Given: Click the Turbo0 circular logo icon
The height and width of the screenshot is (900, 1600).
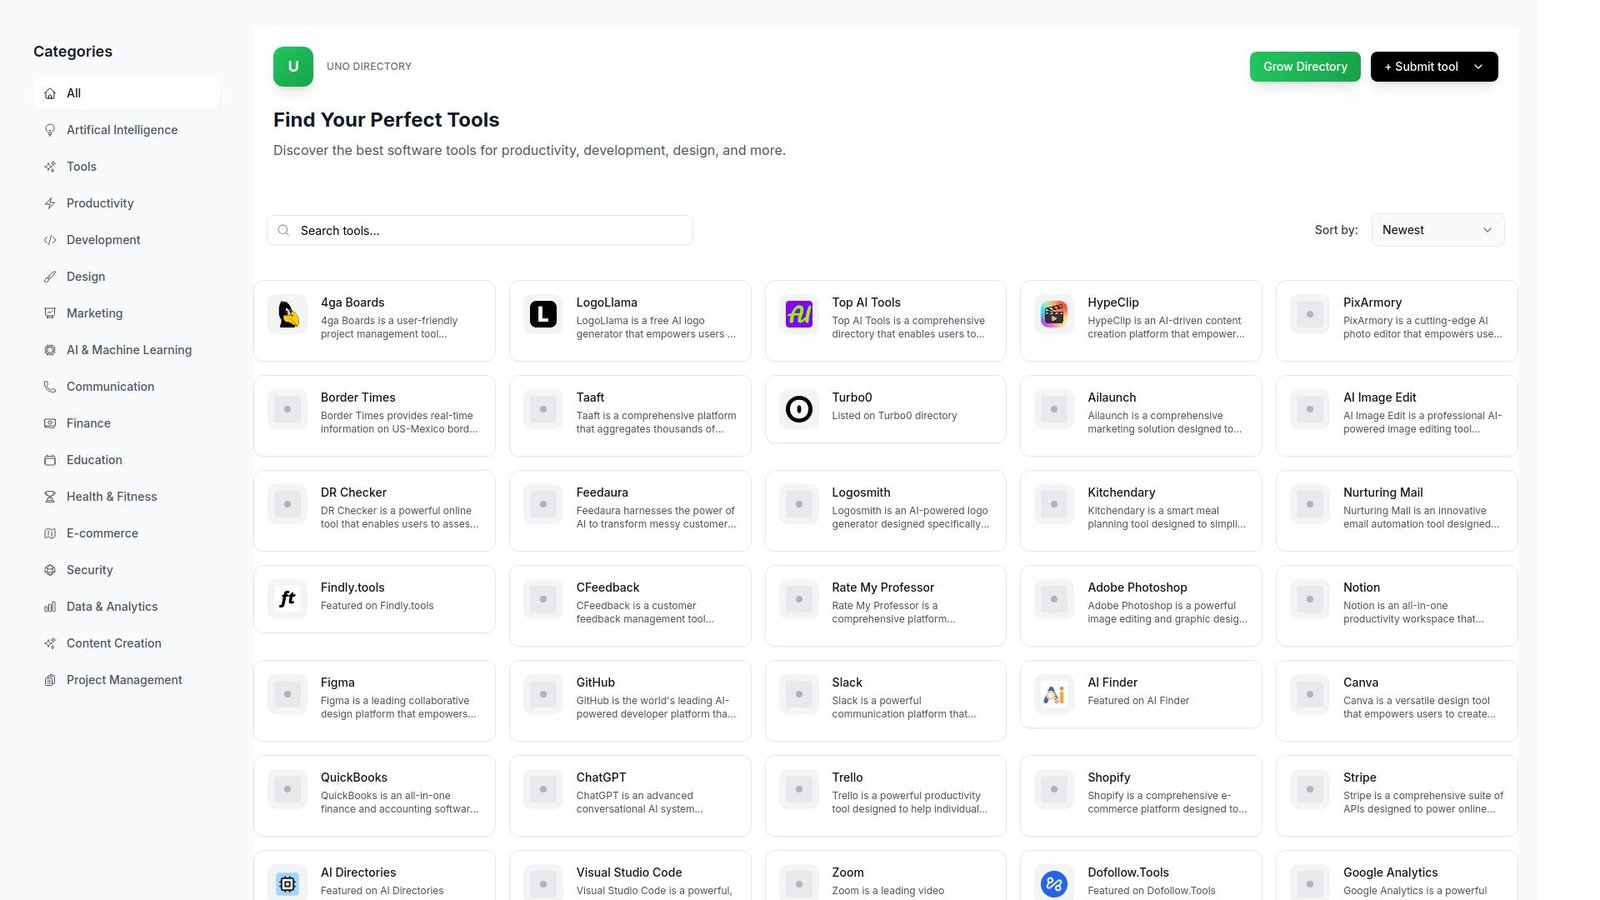Looking at the screenshot, I should point(799,409).
